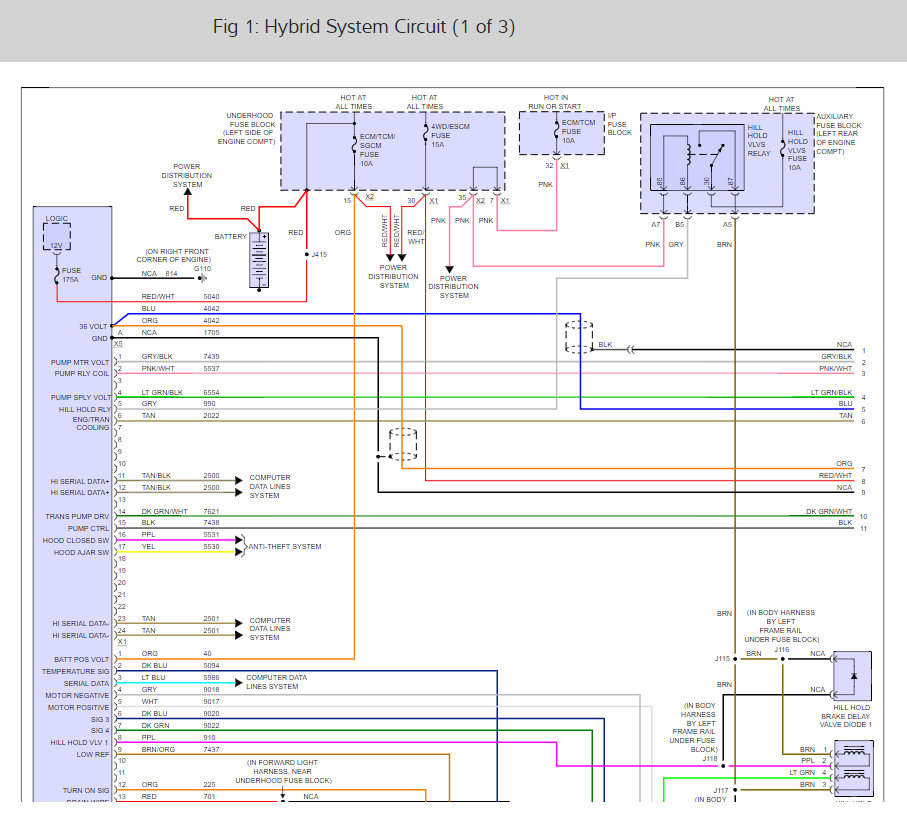Click circuit number 5531
The height and width of the screenshot is (823, 907).
[x=211, y=534]
